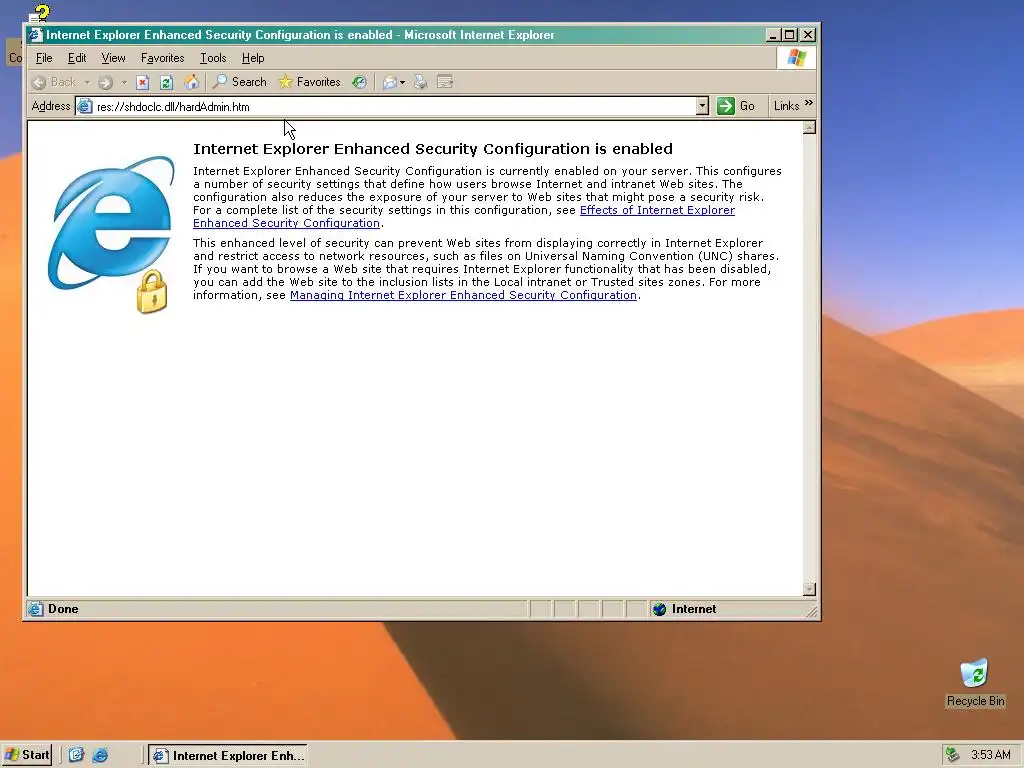Click the scrollbar down arrow
Image resolution: width=1024 pixels, height=768 pixels.
809,589
